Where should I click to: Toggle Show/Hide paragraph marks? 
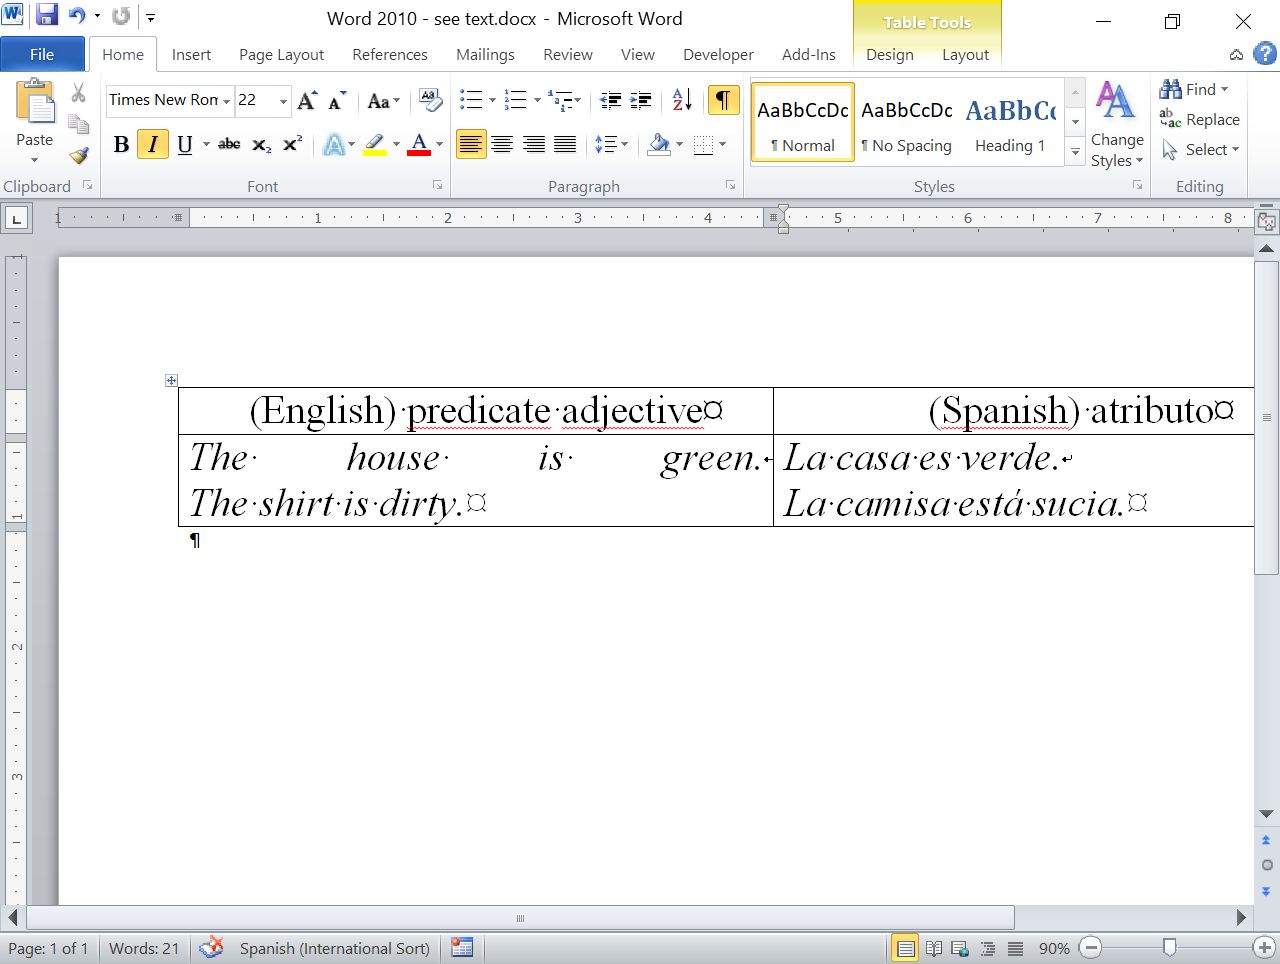pyautogui.click(x=723, y=100)
